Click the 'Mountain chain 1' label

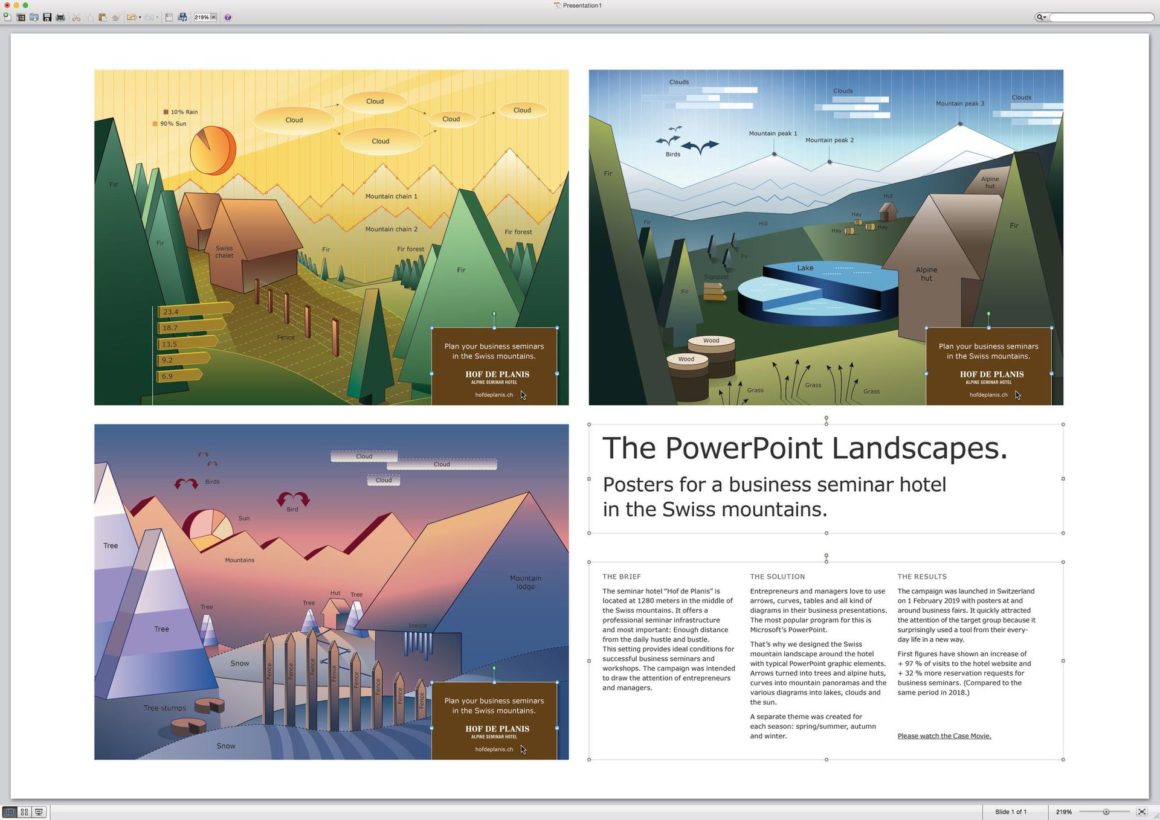[x=391, y=196]
